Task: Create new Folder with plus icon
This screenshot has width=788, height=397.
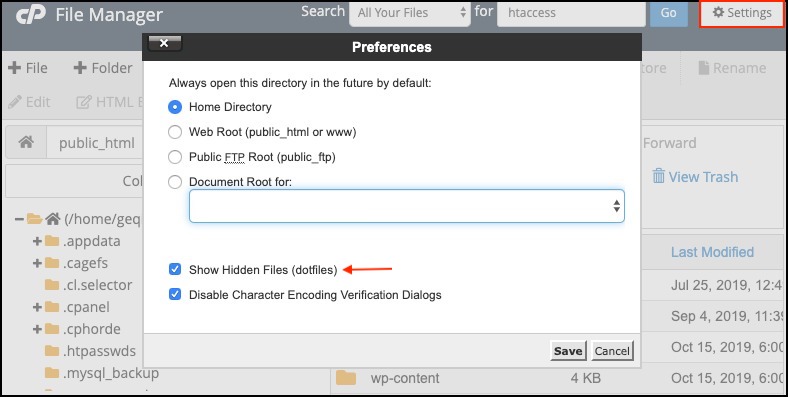Action: (x=80, y=68)
